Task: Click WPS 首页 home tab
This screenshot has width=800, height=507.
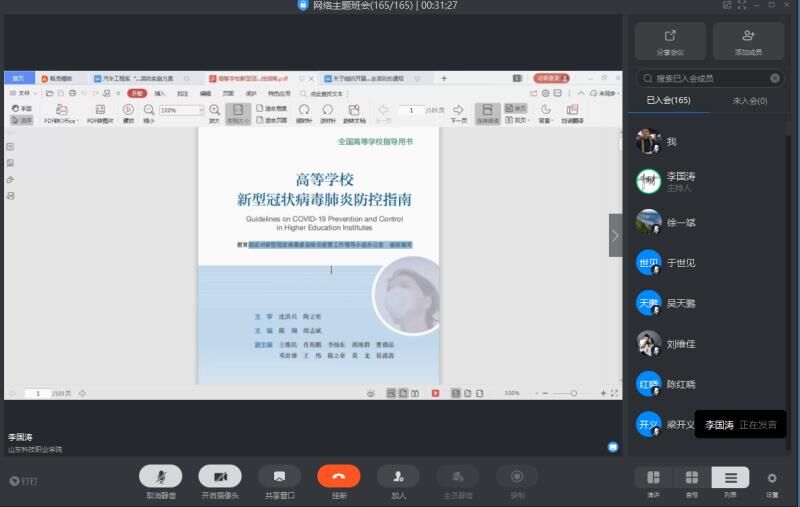Action: (19, 78)
